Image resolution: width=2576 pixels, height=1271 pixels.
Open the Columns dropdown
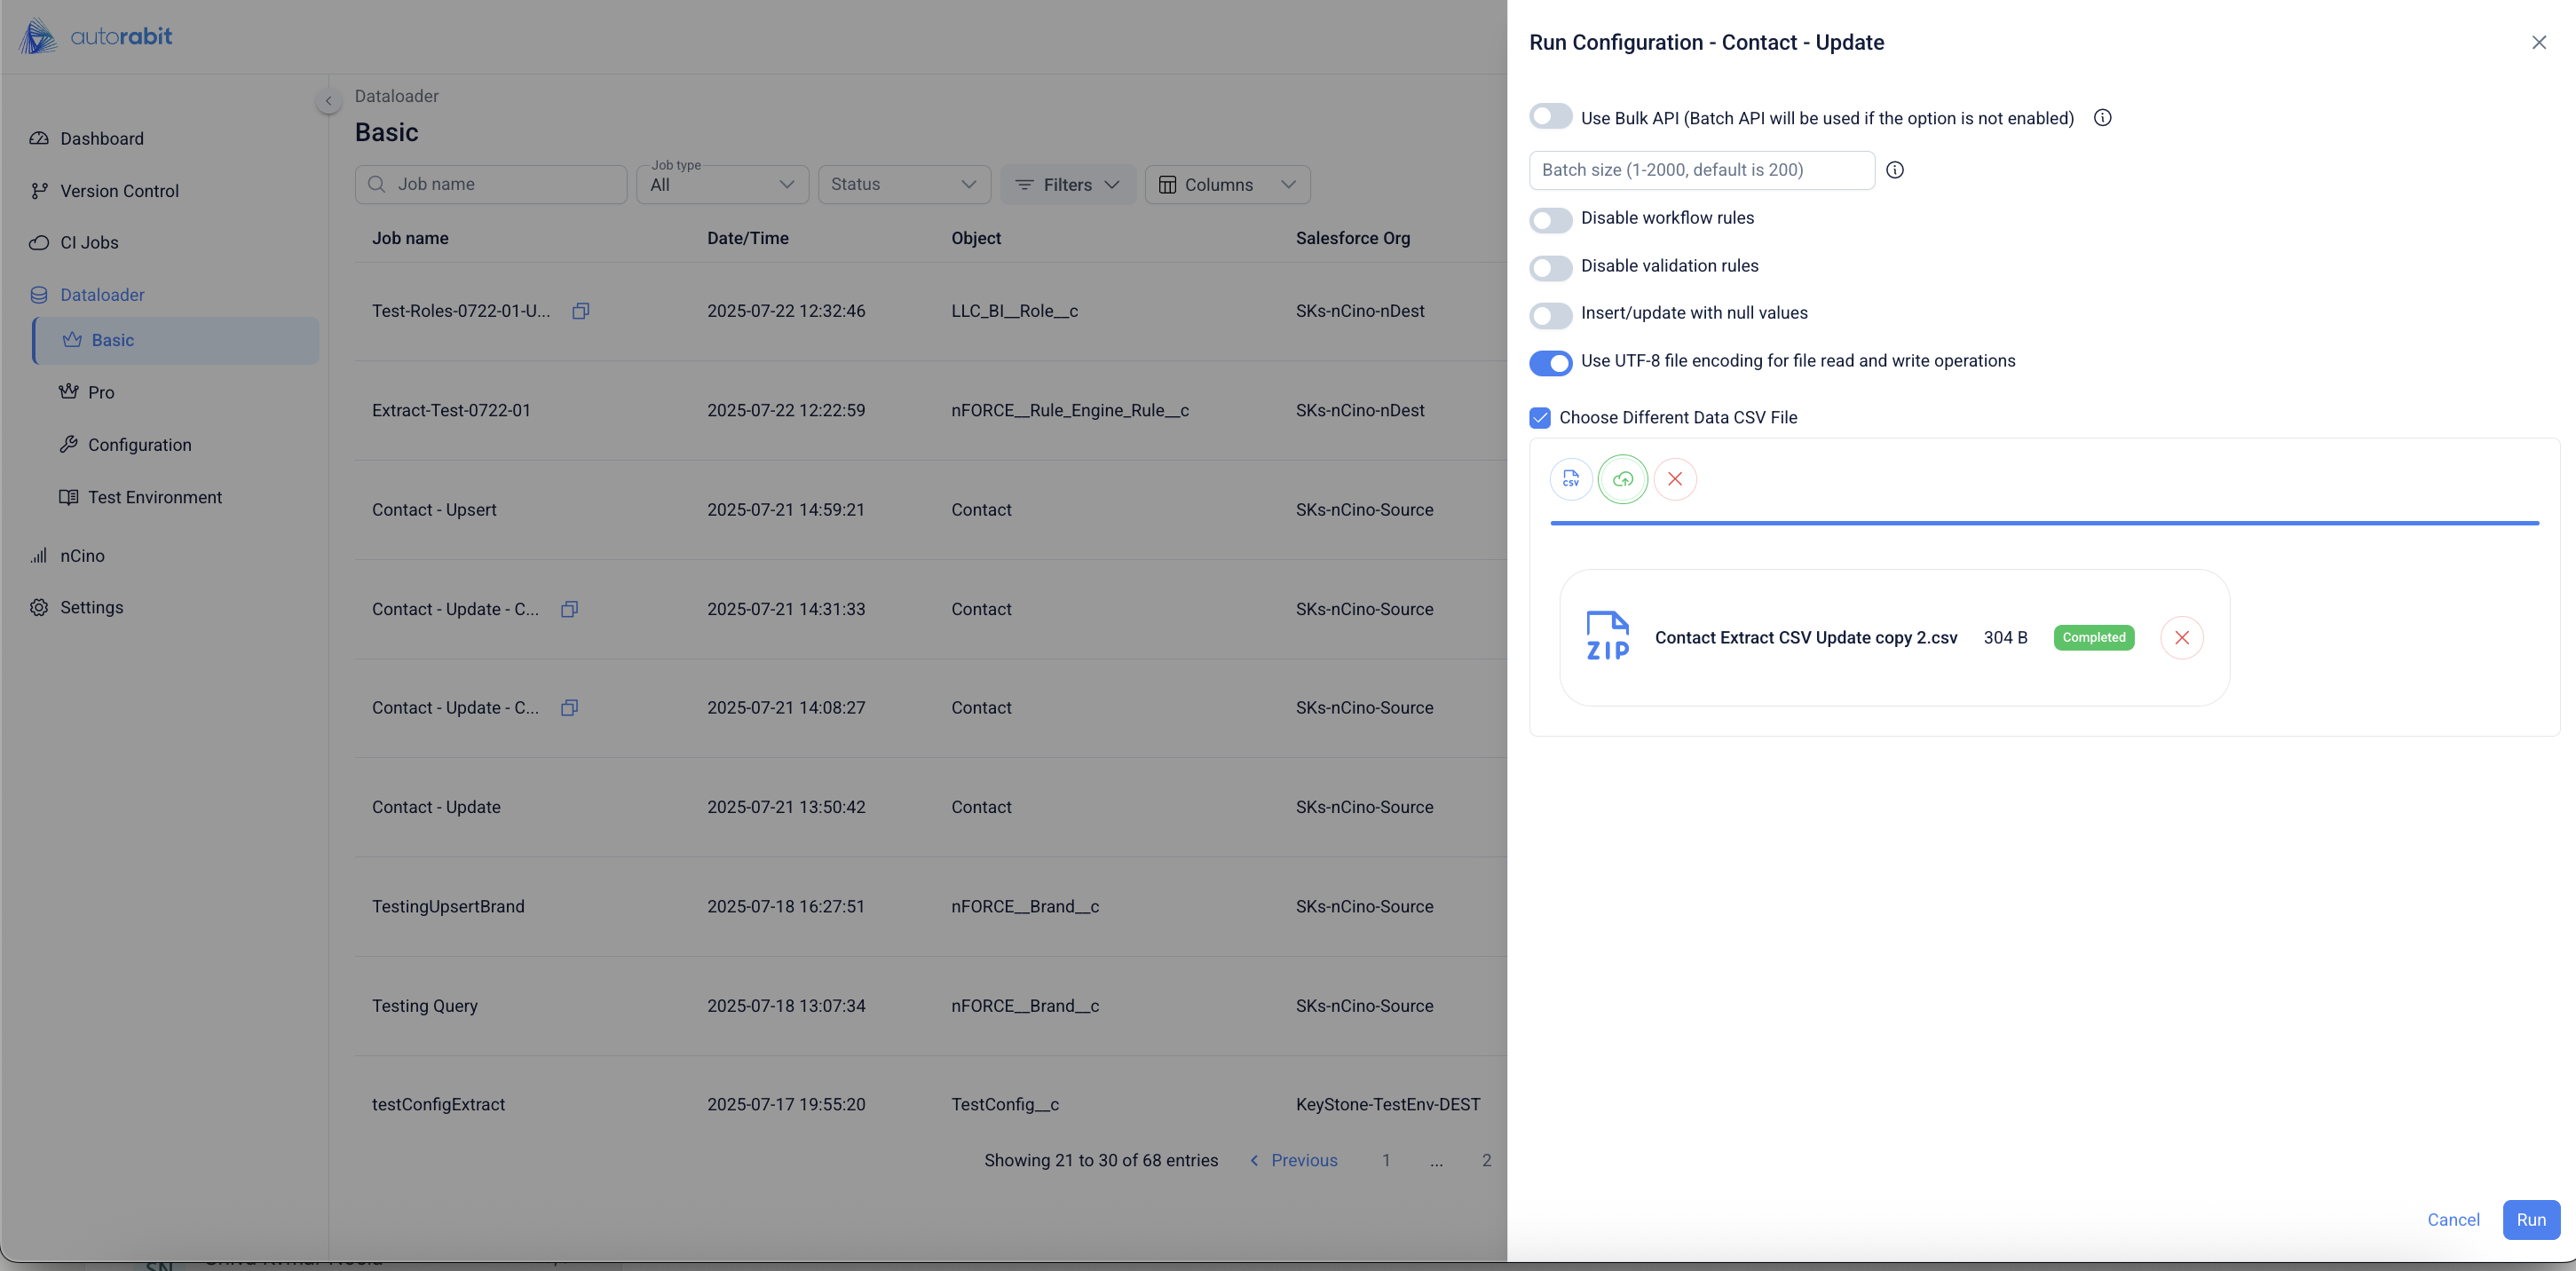(x=1226, y=185)
